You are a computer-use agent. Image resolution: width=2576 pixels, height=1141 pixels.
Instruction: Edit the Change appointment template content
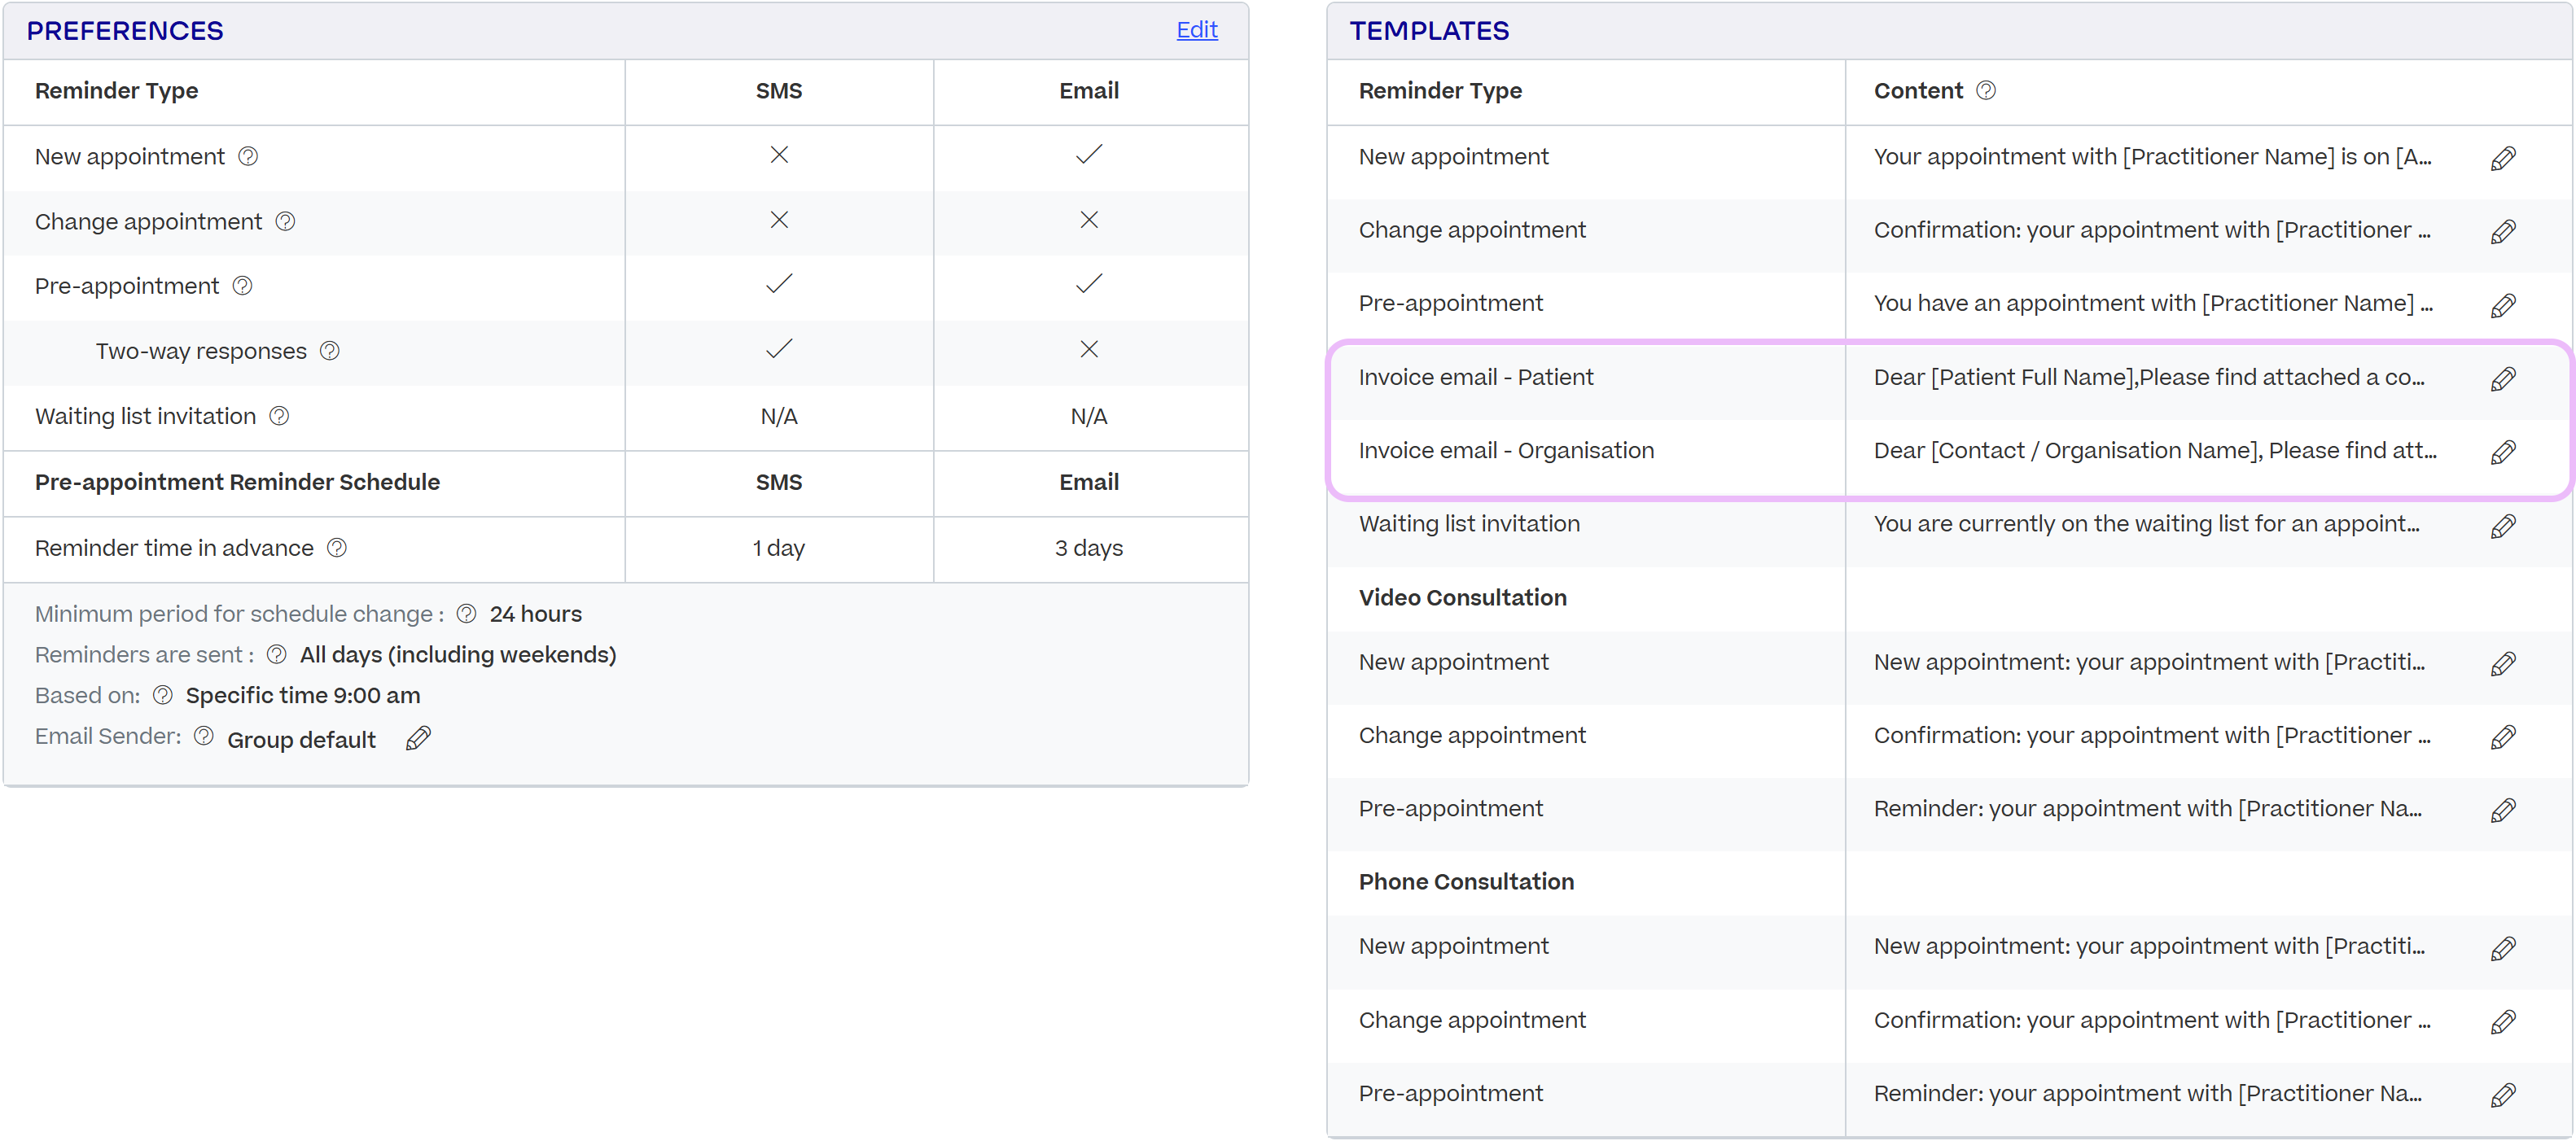point(2505,231)
